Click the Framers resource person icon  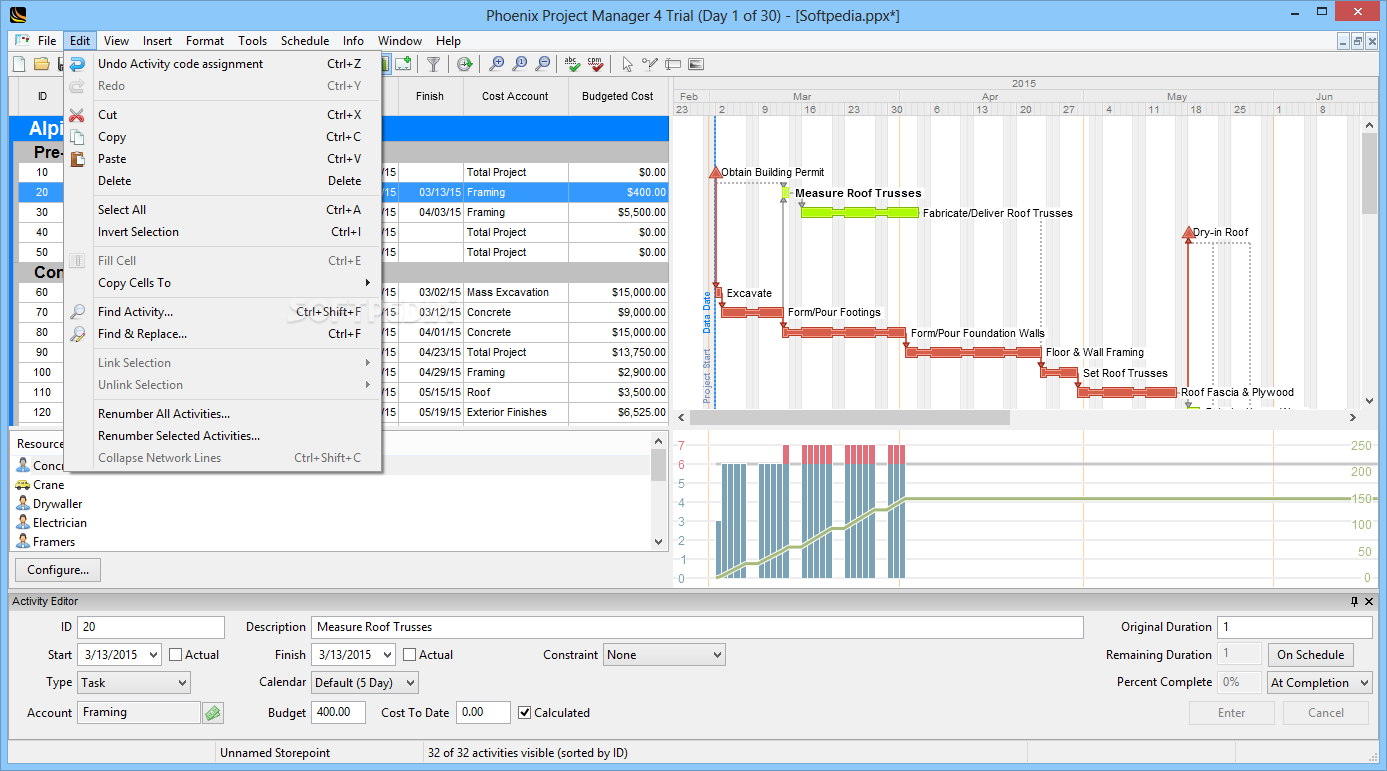coord(23,542)
